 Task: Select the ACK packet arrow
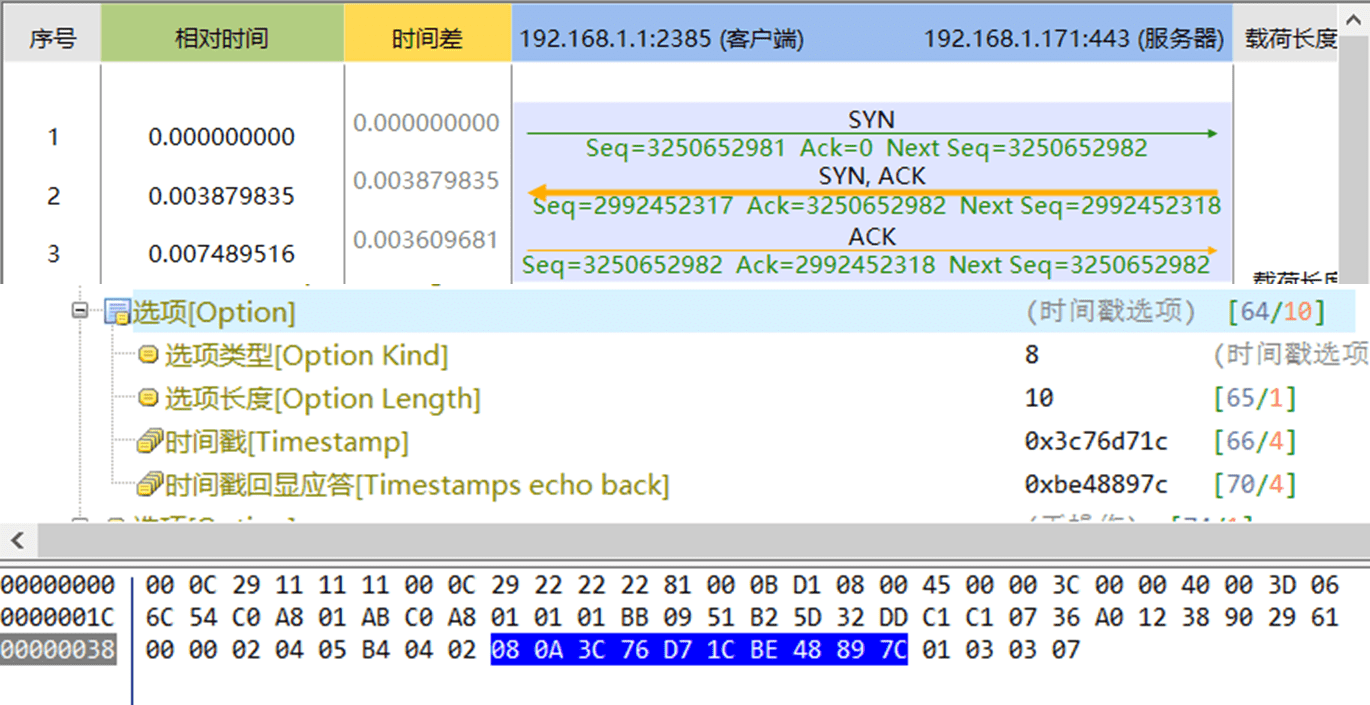872,250
